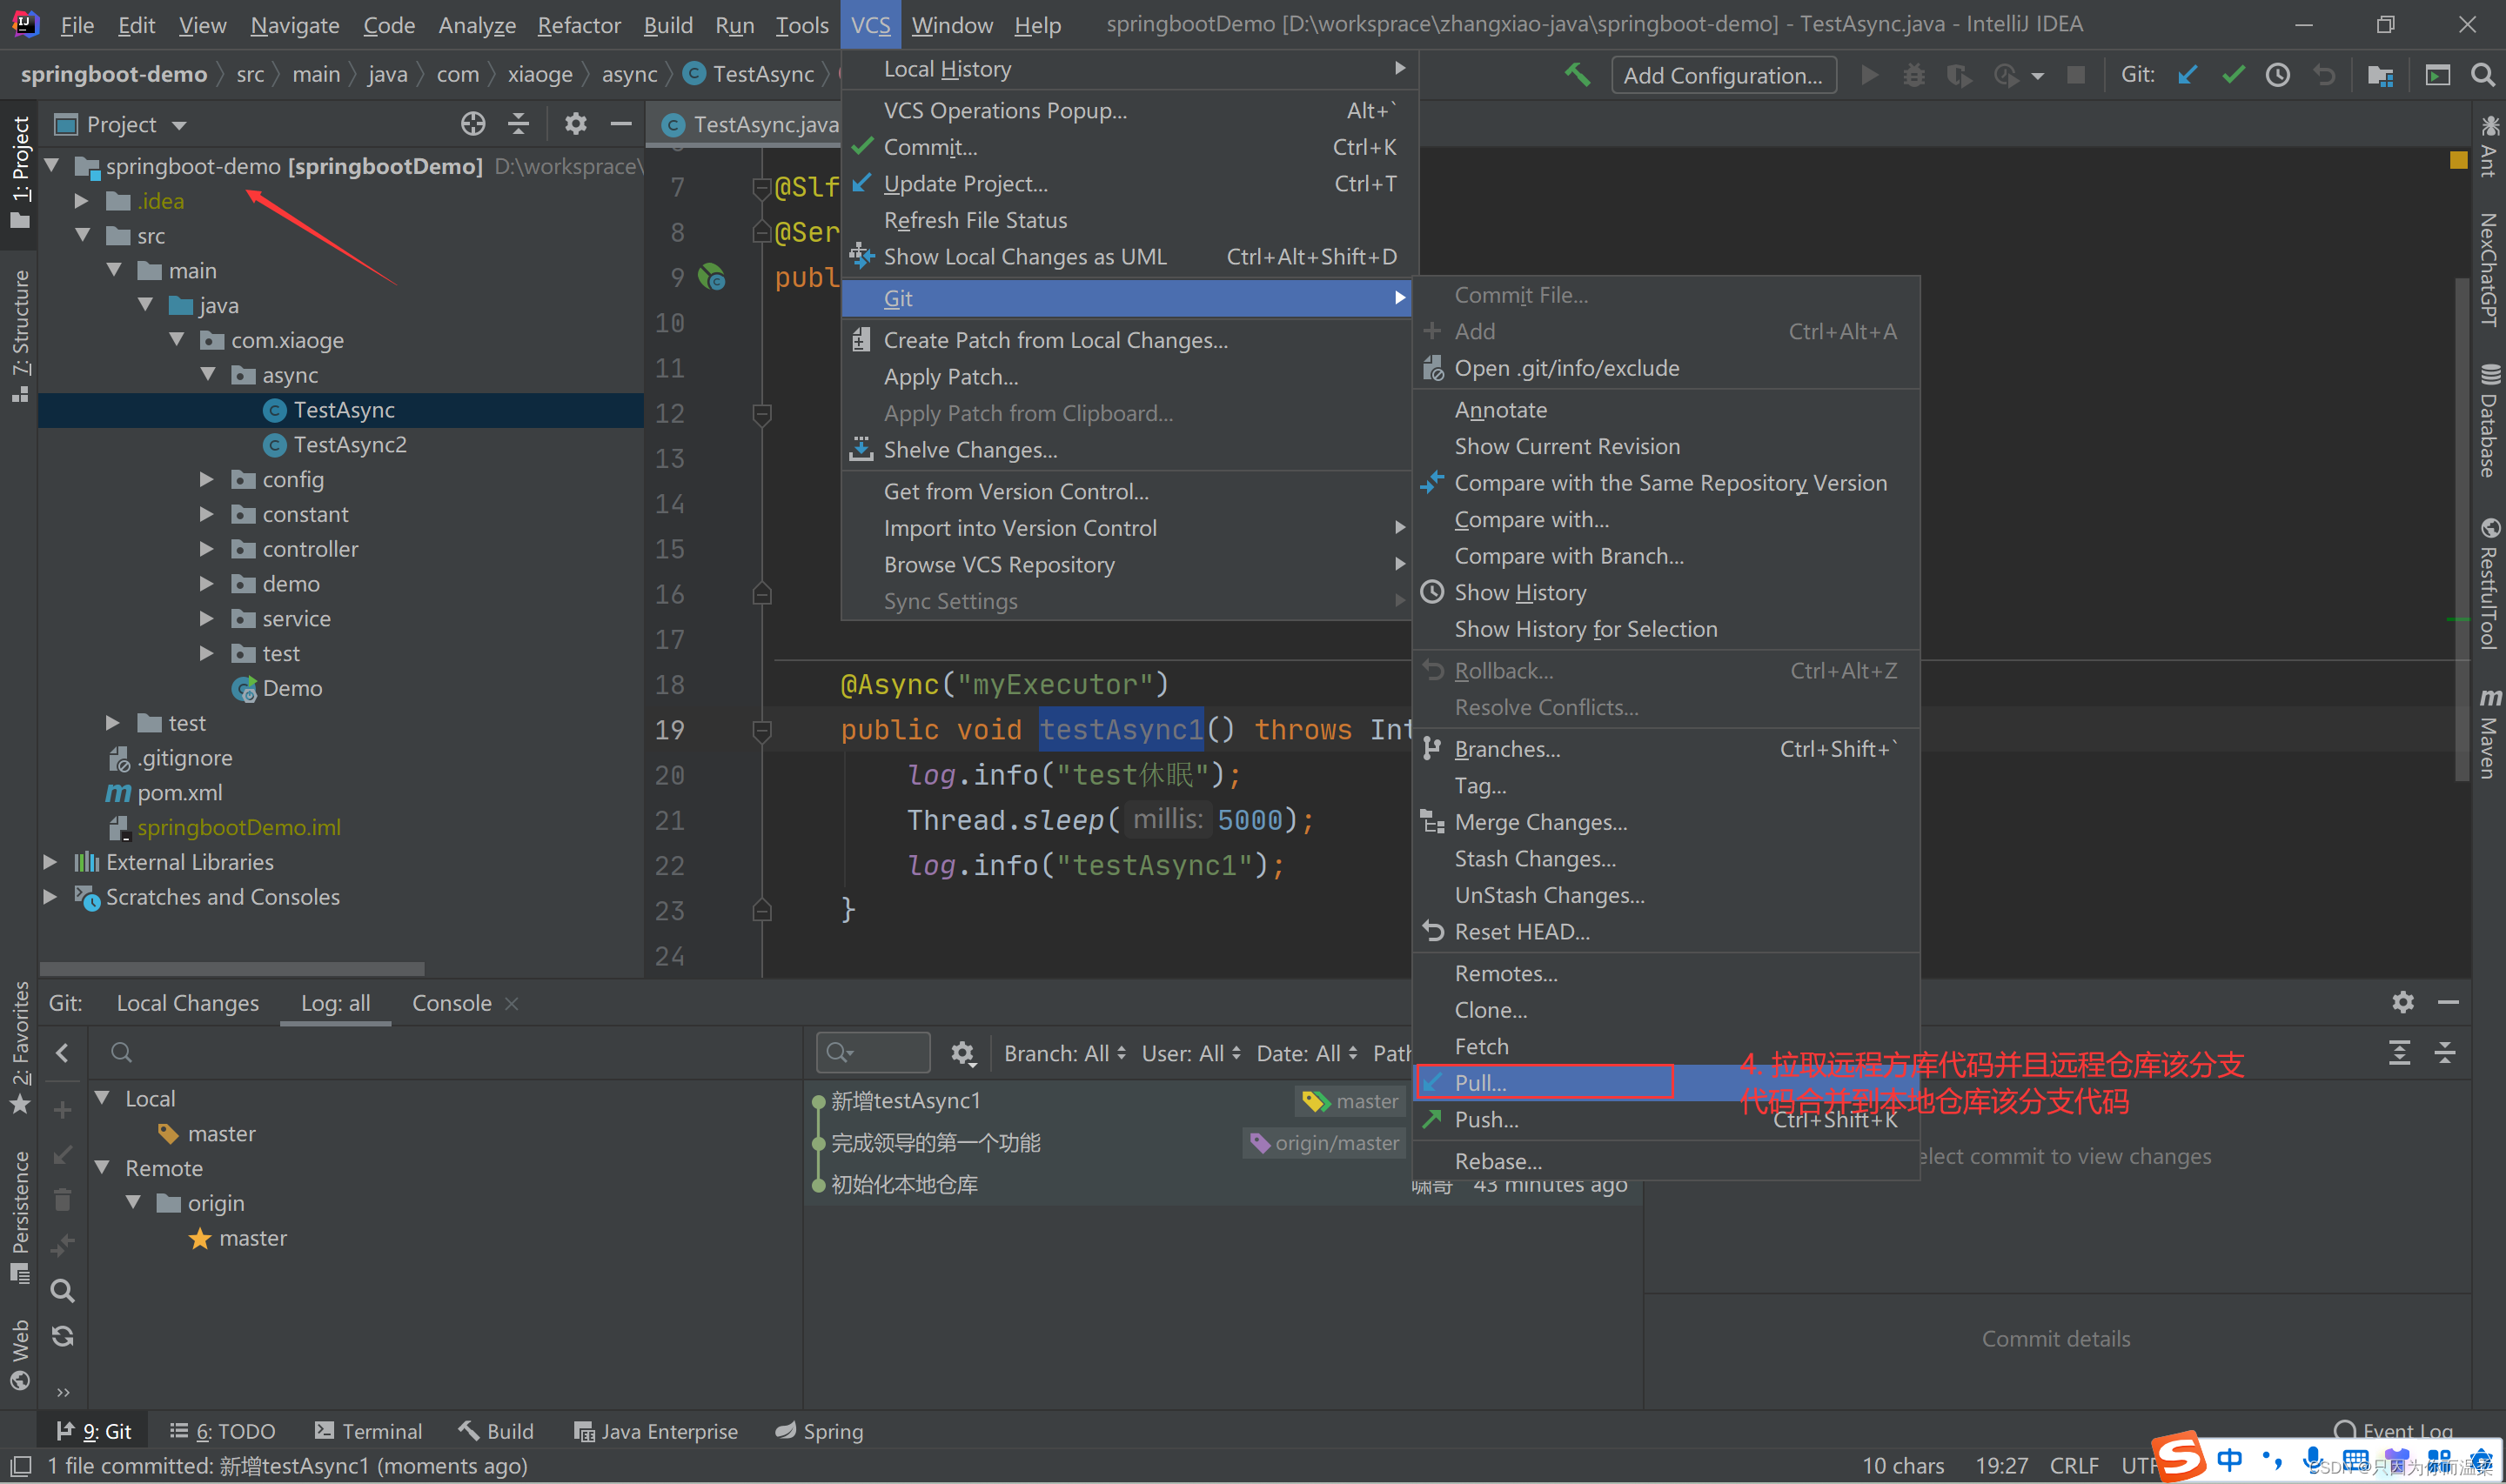Click CRLF line separator in status bar
This screenshot has height=1484, width=2506.
coord(2074,1465)
